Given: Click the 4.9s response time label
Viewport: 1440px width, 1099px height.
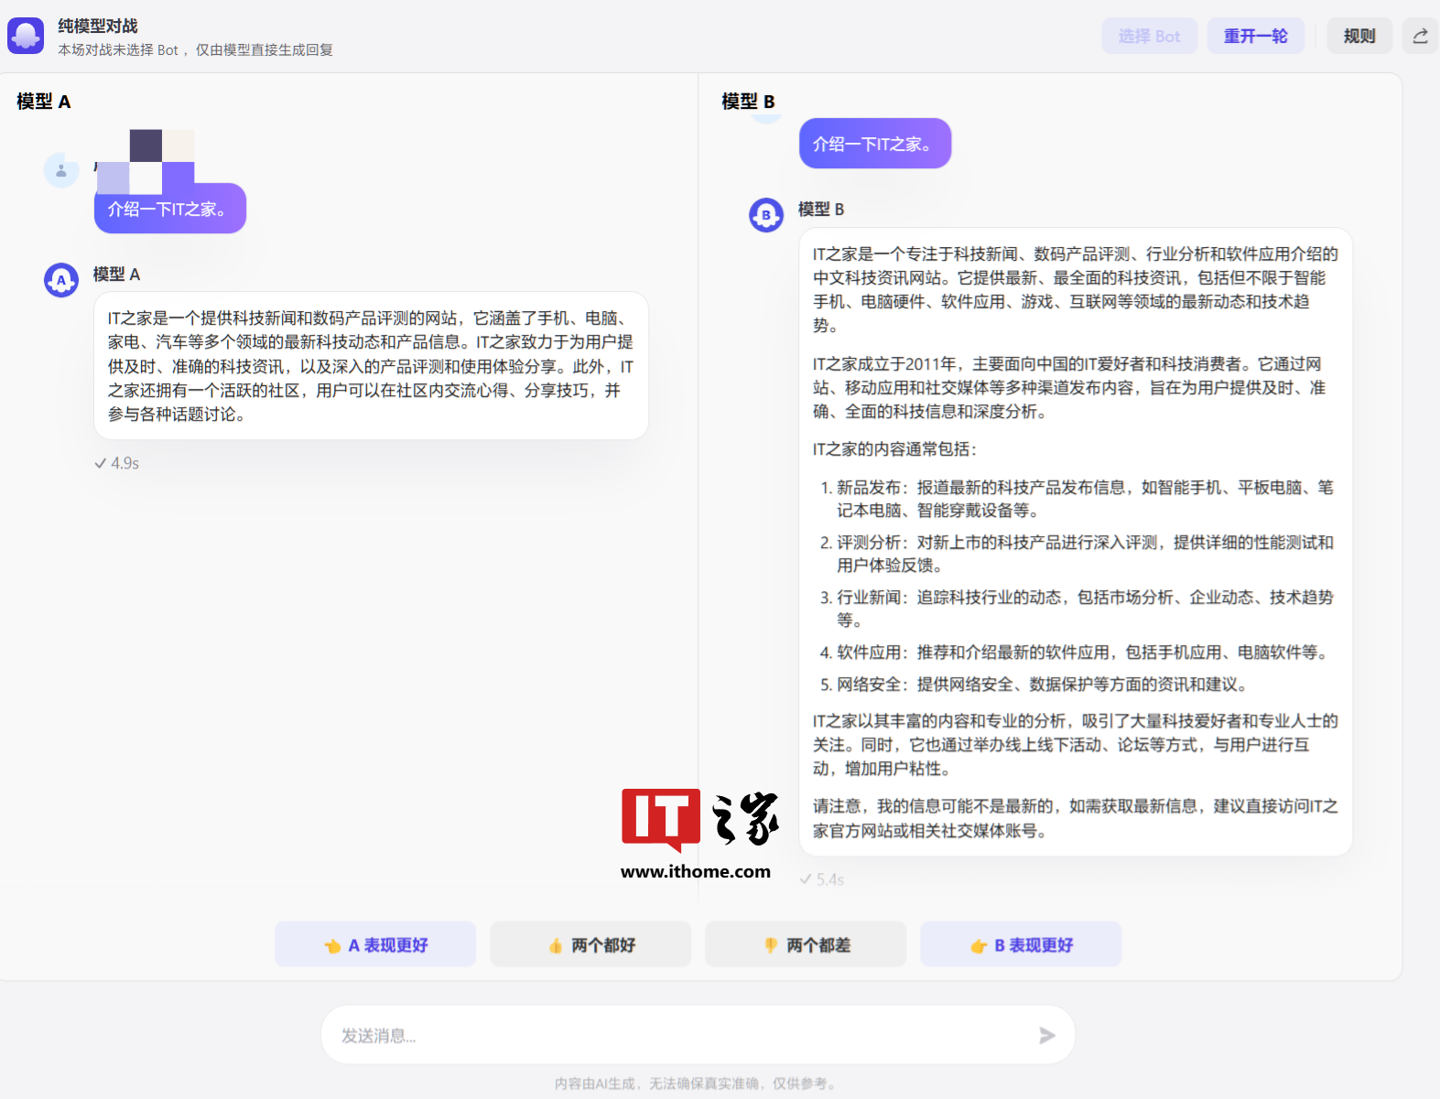Looking at the screenshot, I should click(117, 463).
